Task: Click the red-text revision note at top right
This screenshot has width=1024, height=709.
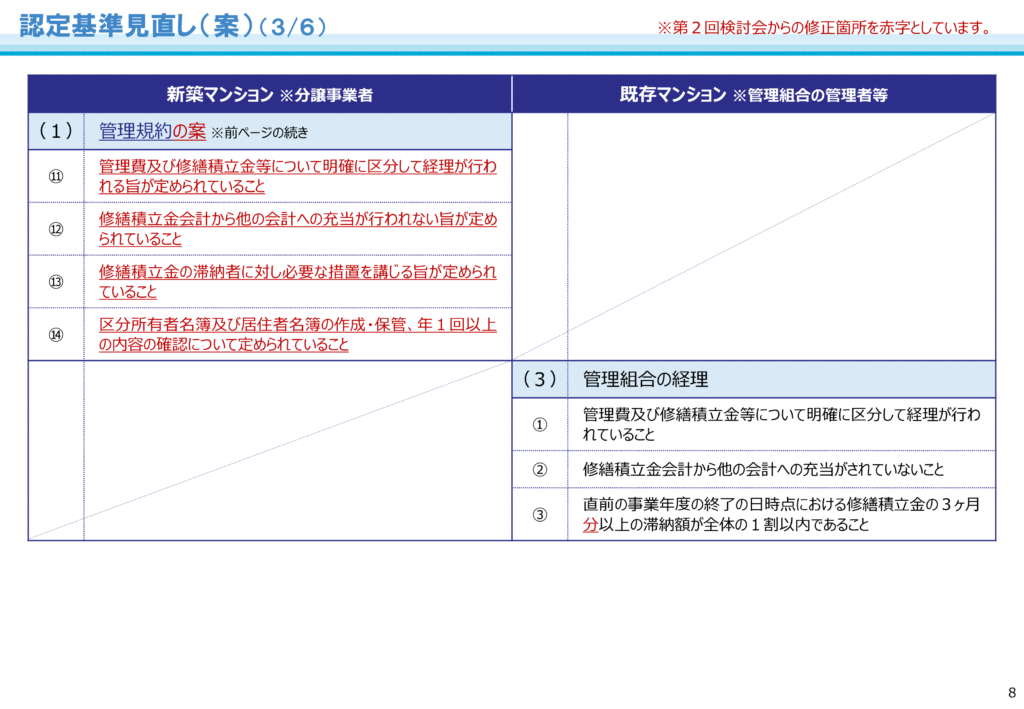Action: point(824,28)
